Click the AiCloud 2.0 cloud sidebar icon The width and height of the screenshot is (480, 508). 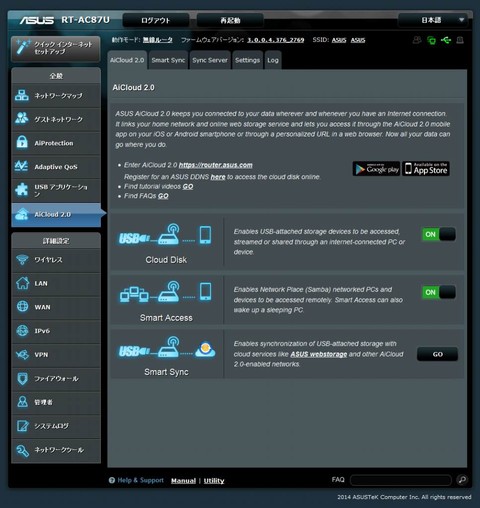[x=22, y=214]
